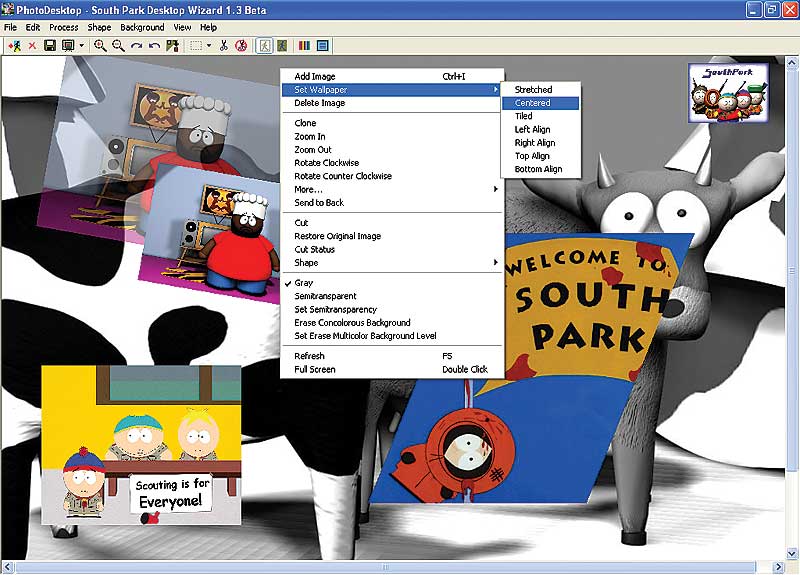Screen dimensions: 800x575
Task: Click the scissors Cut icon
Action: (x=223, y=46)
